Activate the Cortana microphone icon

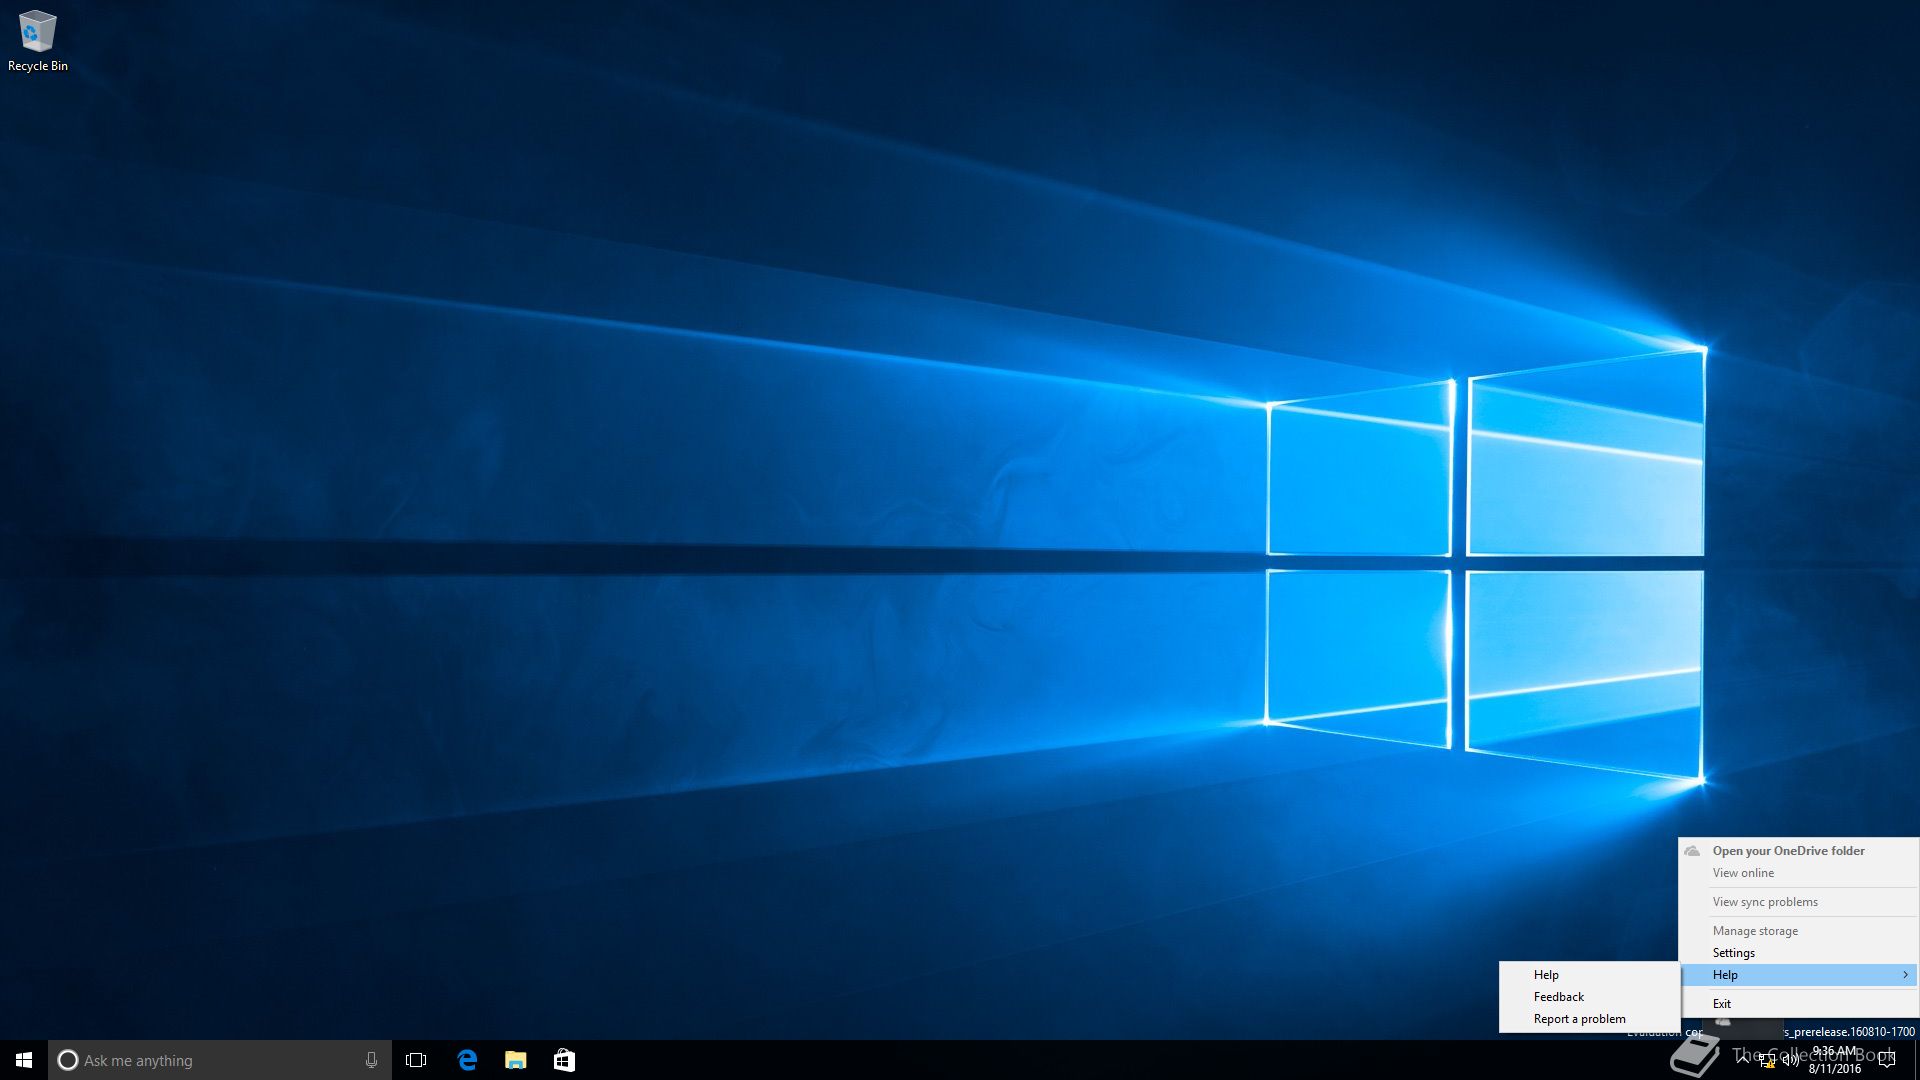click(x=371, y=1060)
